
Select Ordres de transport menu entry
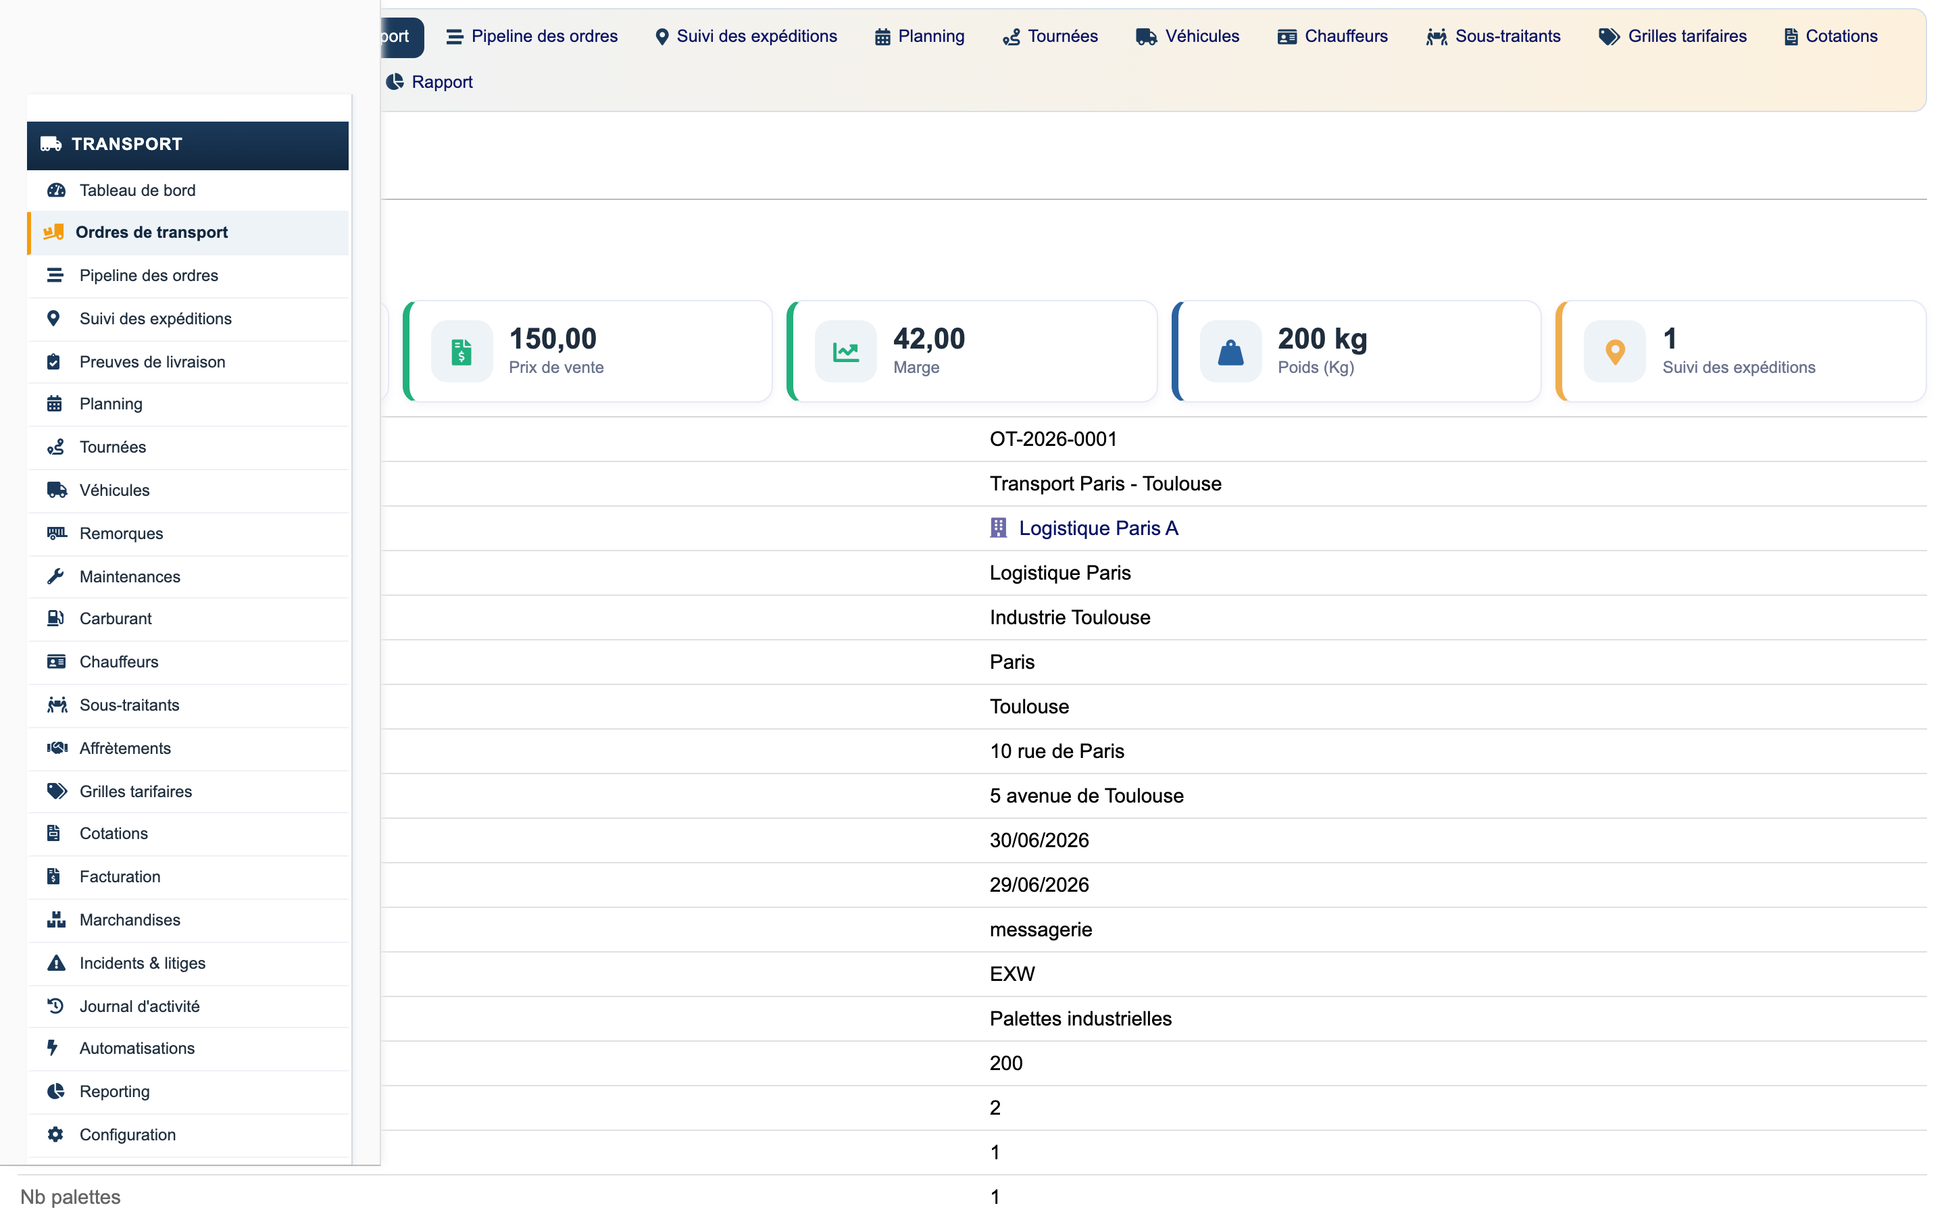[188, 232]
